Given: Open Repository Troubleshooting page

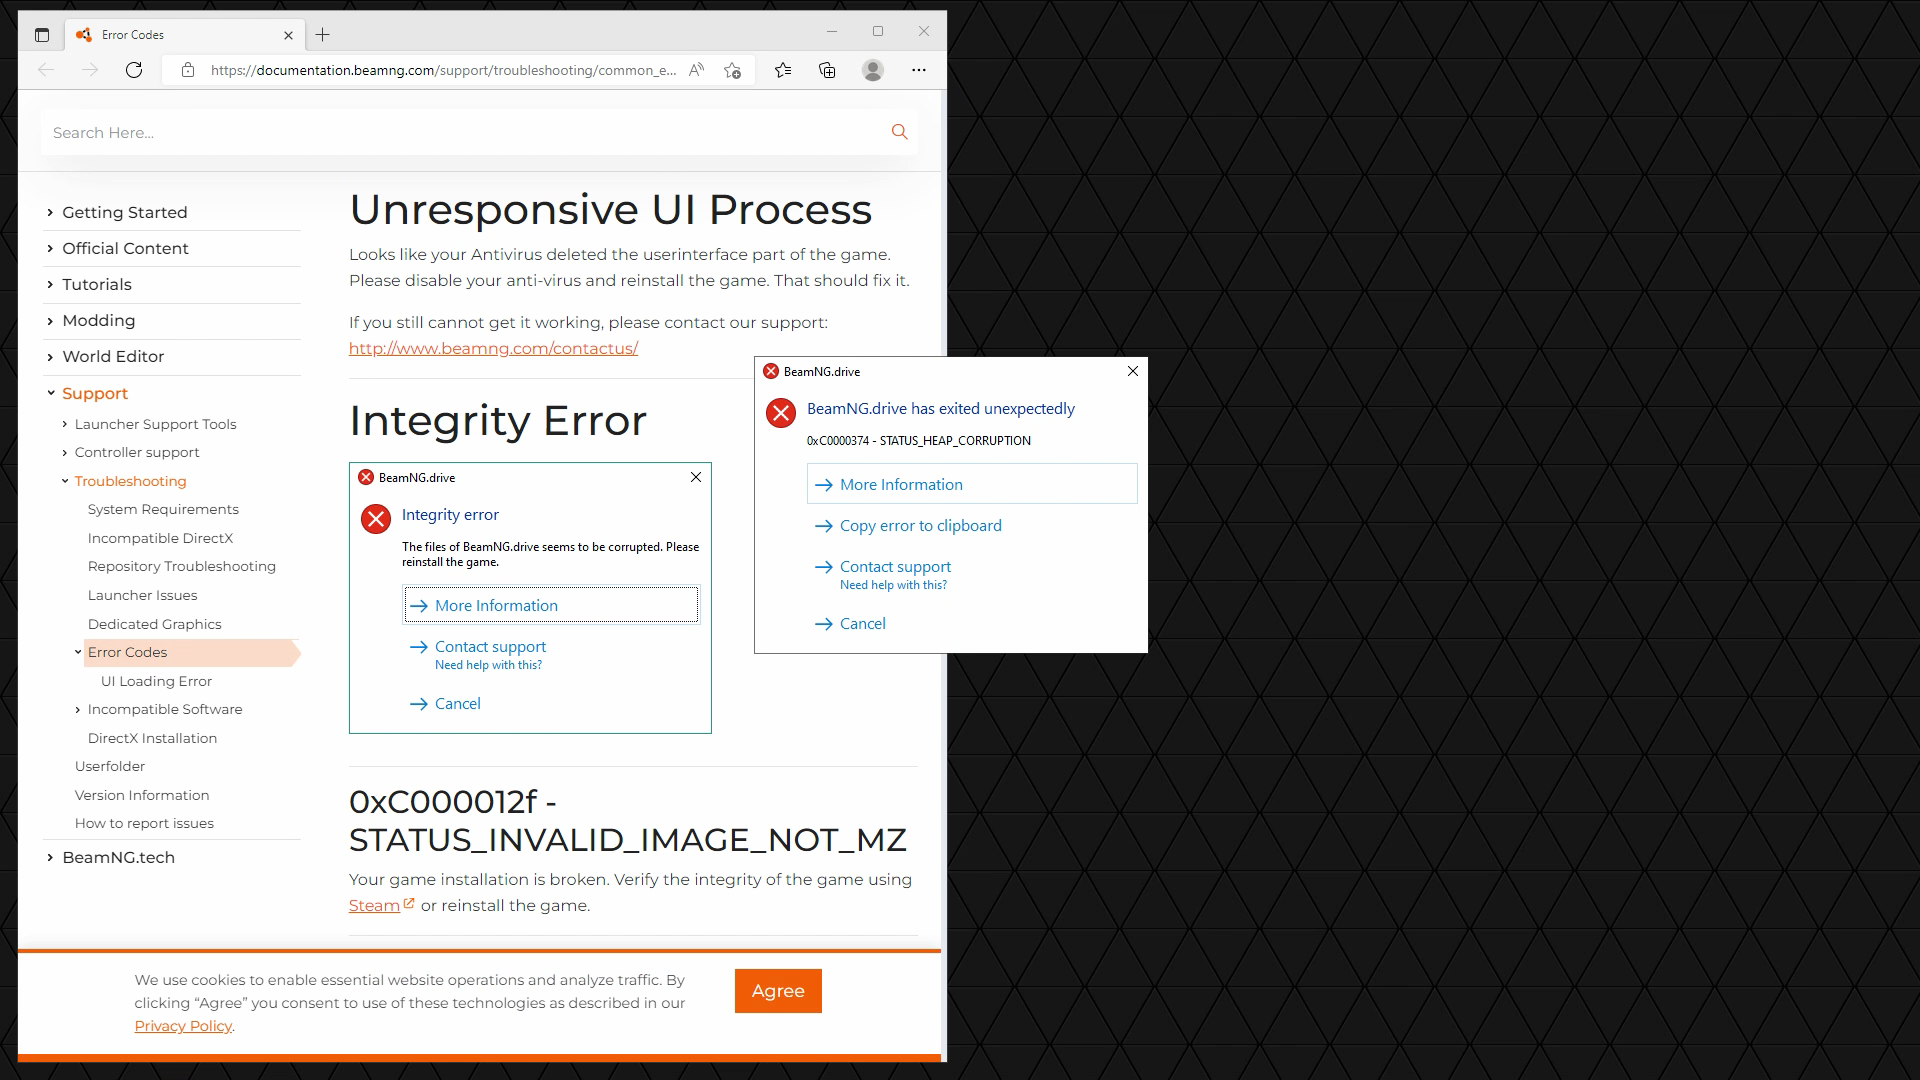Looking at the screenshot, I should point(181,566).
